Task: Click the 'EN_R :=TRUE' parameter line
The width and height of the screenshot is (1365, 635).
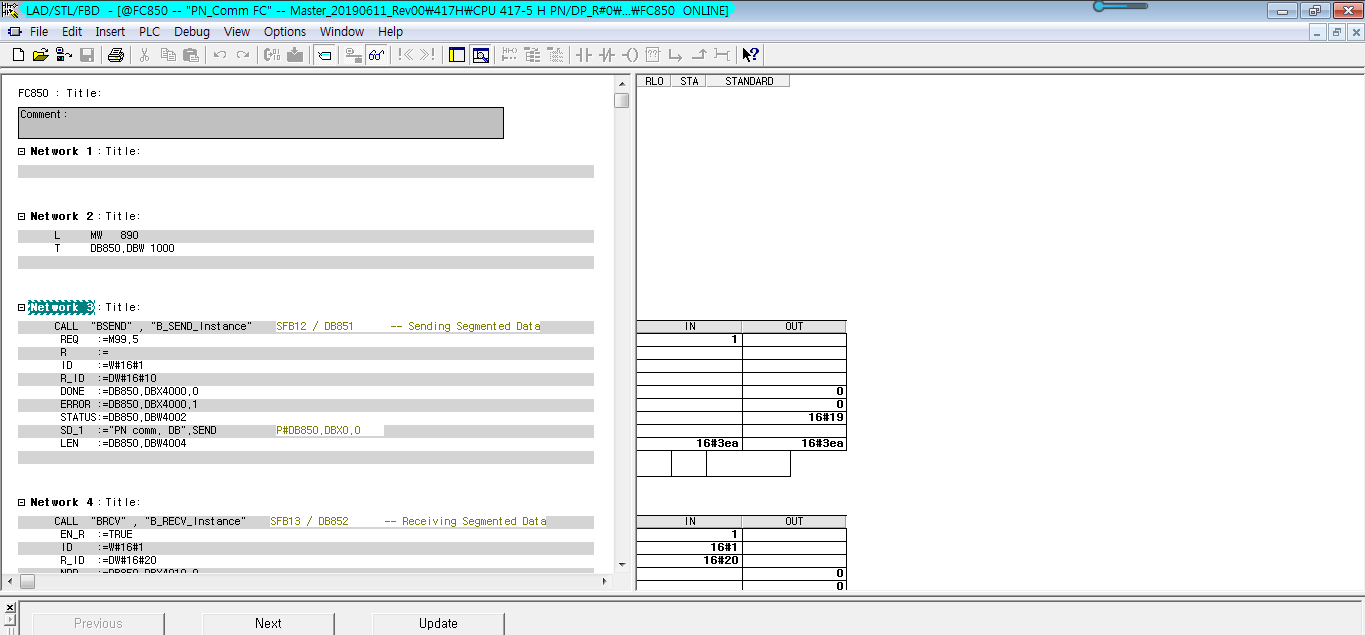Action: pos(306,534)
